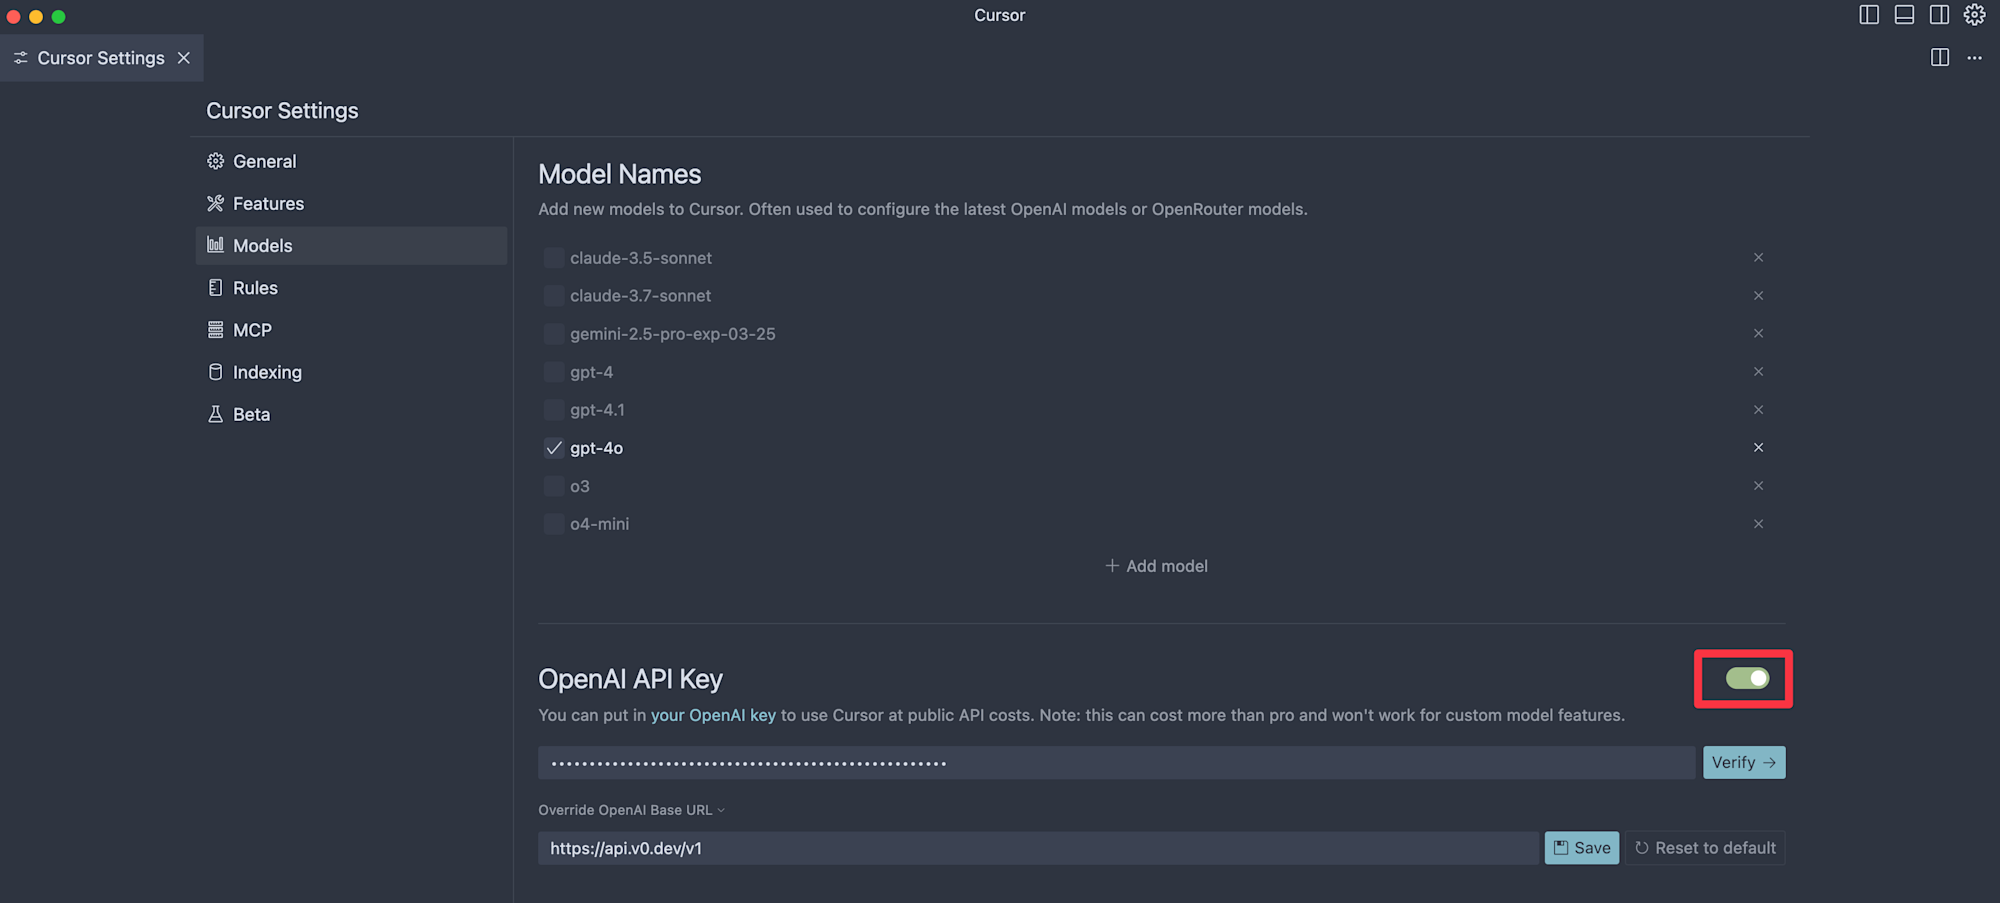
Task: Open more actions ellipsis menu
Action: [1974, 58]
